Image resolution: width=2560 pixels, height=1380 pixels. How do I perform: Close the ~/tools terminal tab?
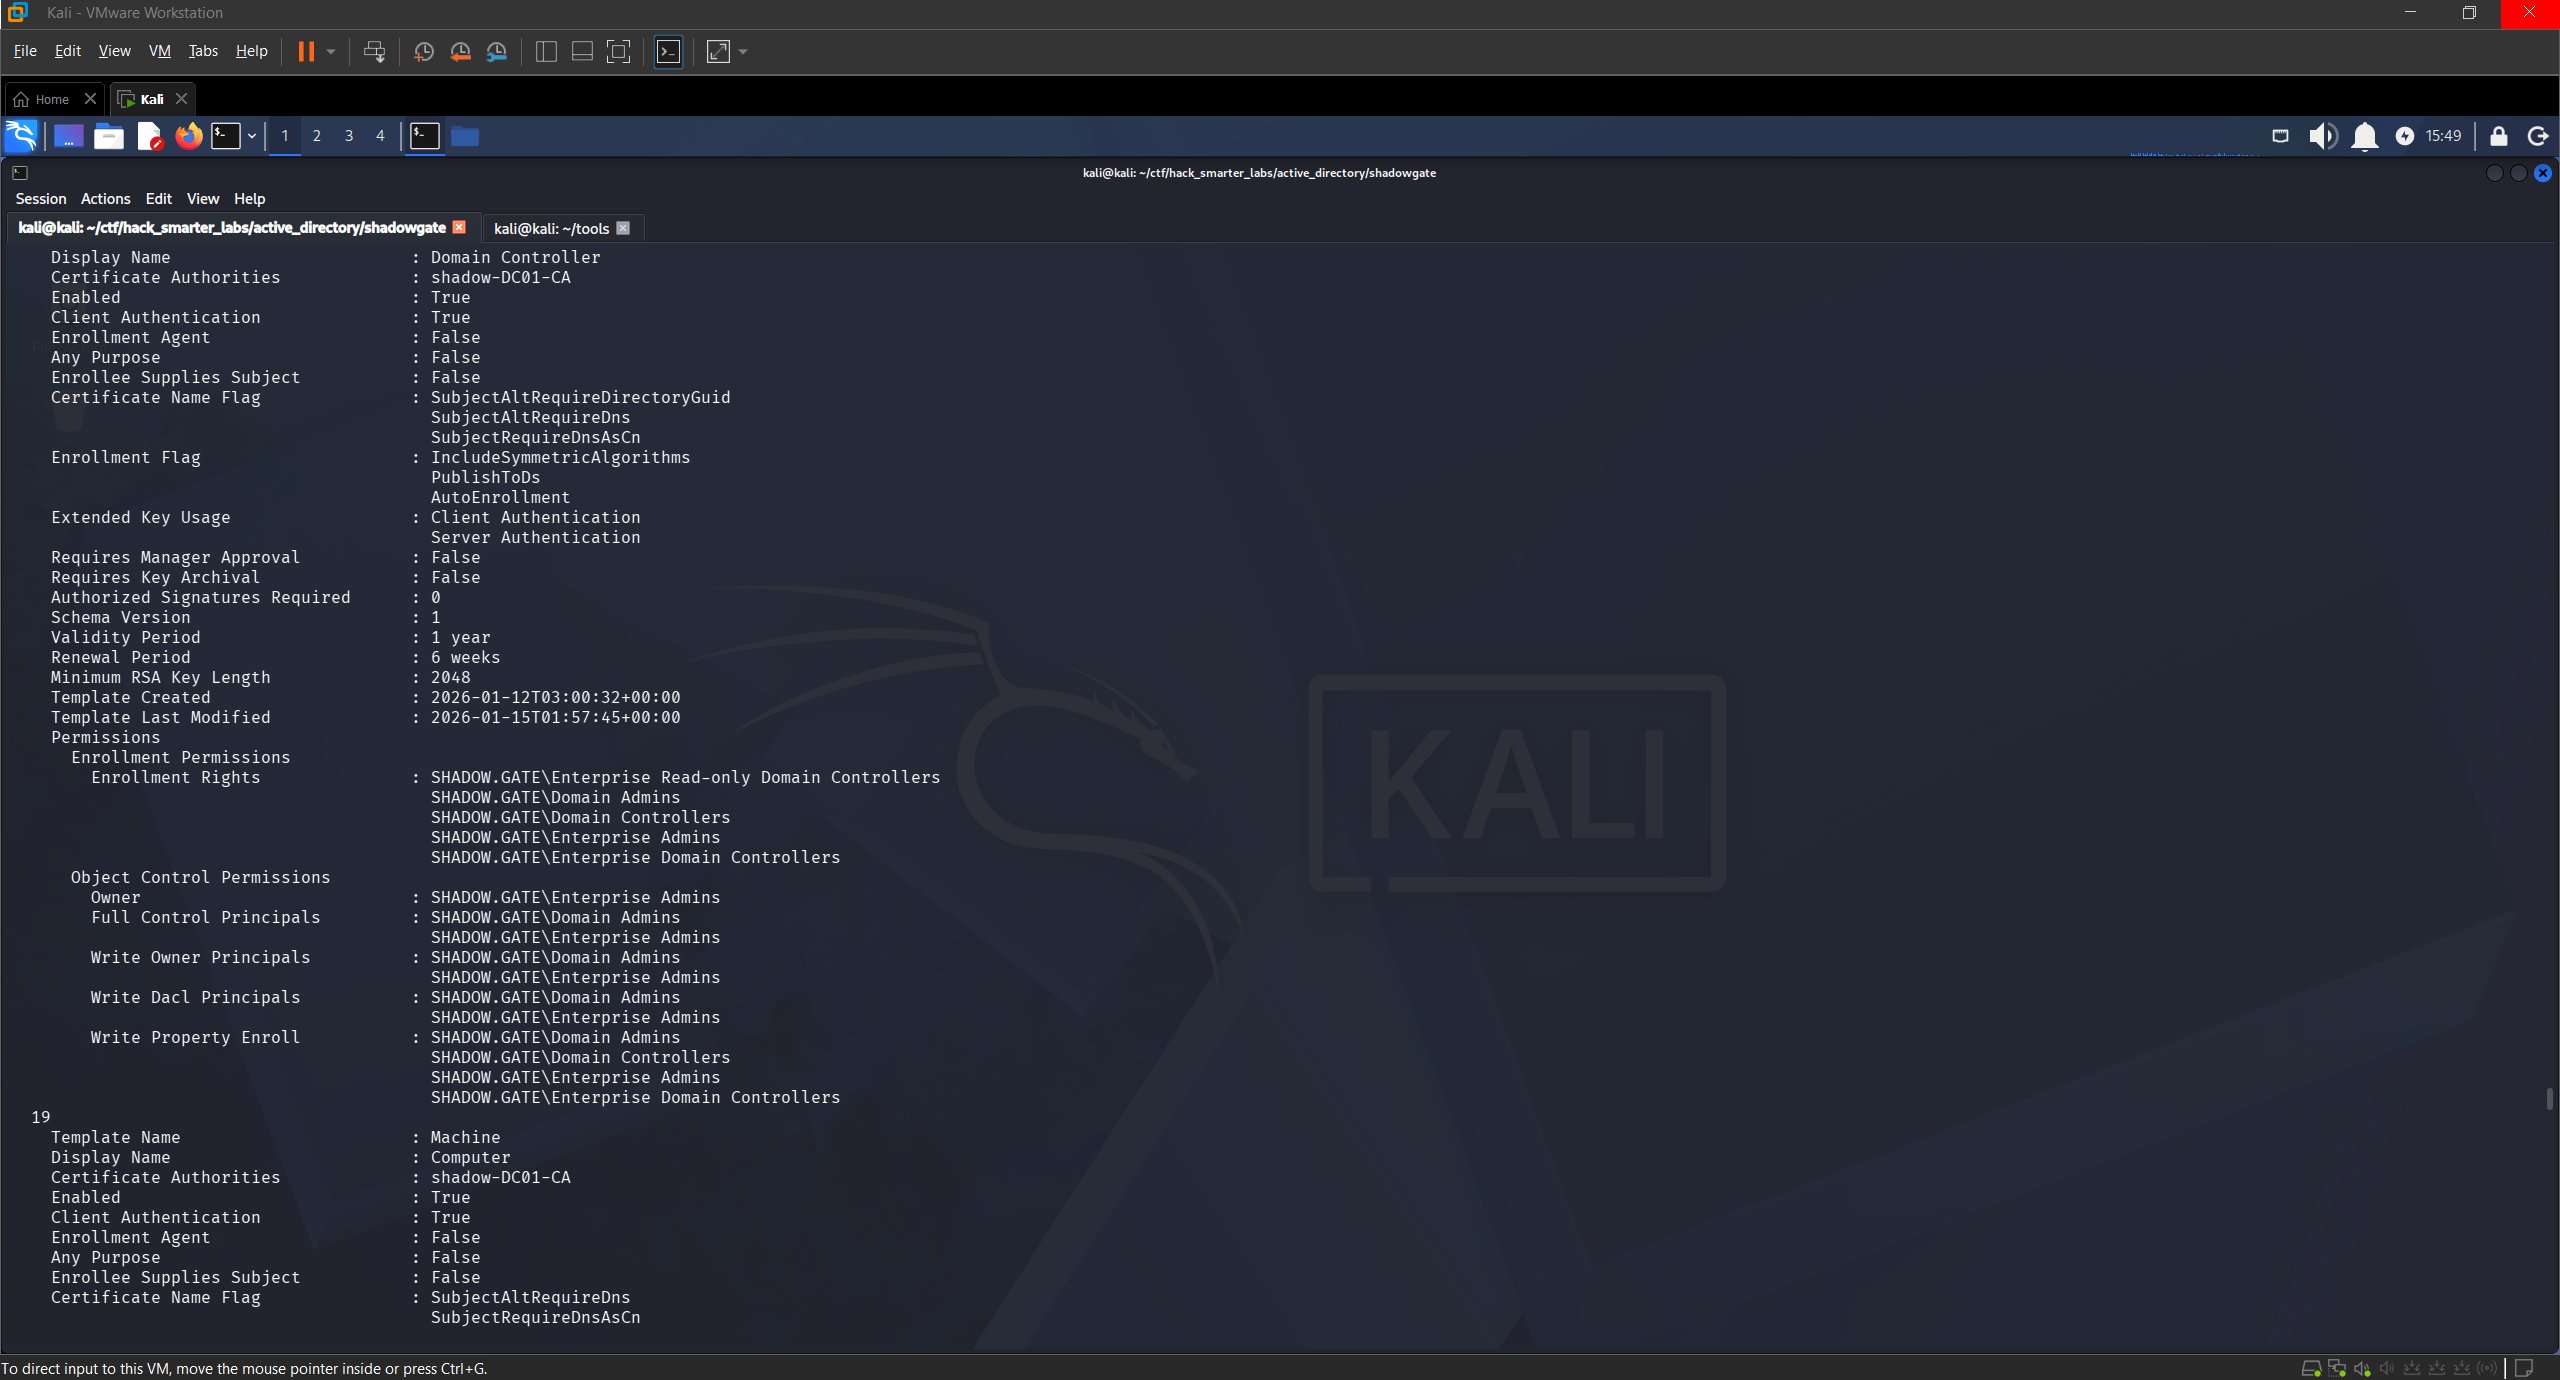click(623, 228)
